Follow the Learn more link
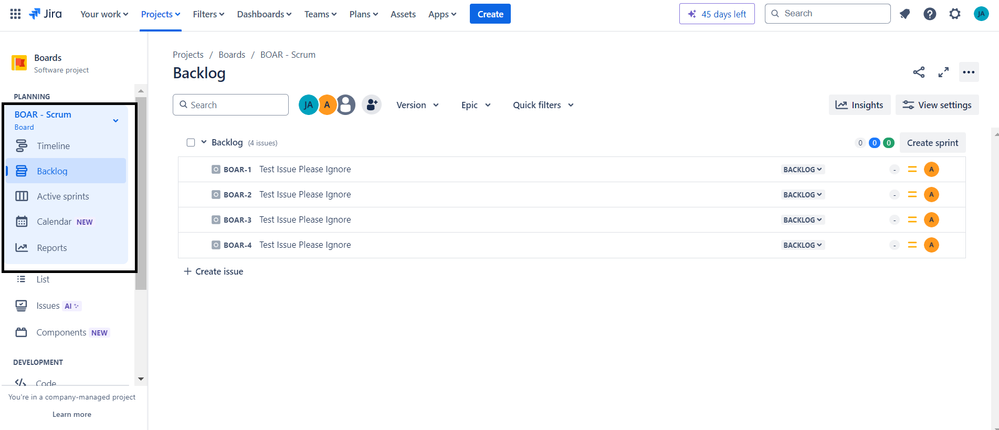This screenshot has width=999, height=430. (x=72, y=414)
